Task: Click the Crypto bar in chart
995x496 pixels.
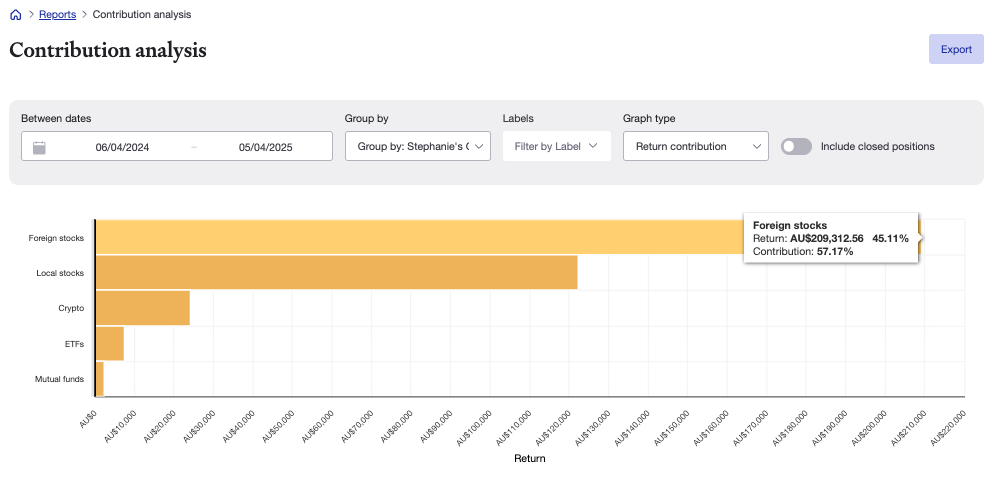Action: coord(142,308)
